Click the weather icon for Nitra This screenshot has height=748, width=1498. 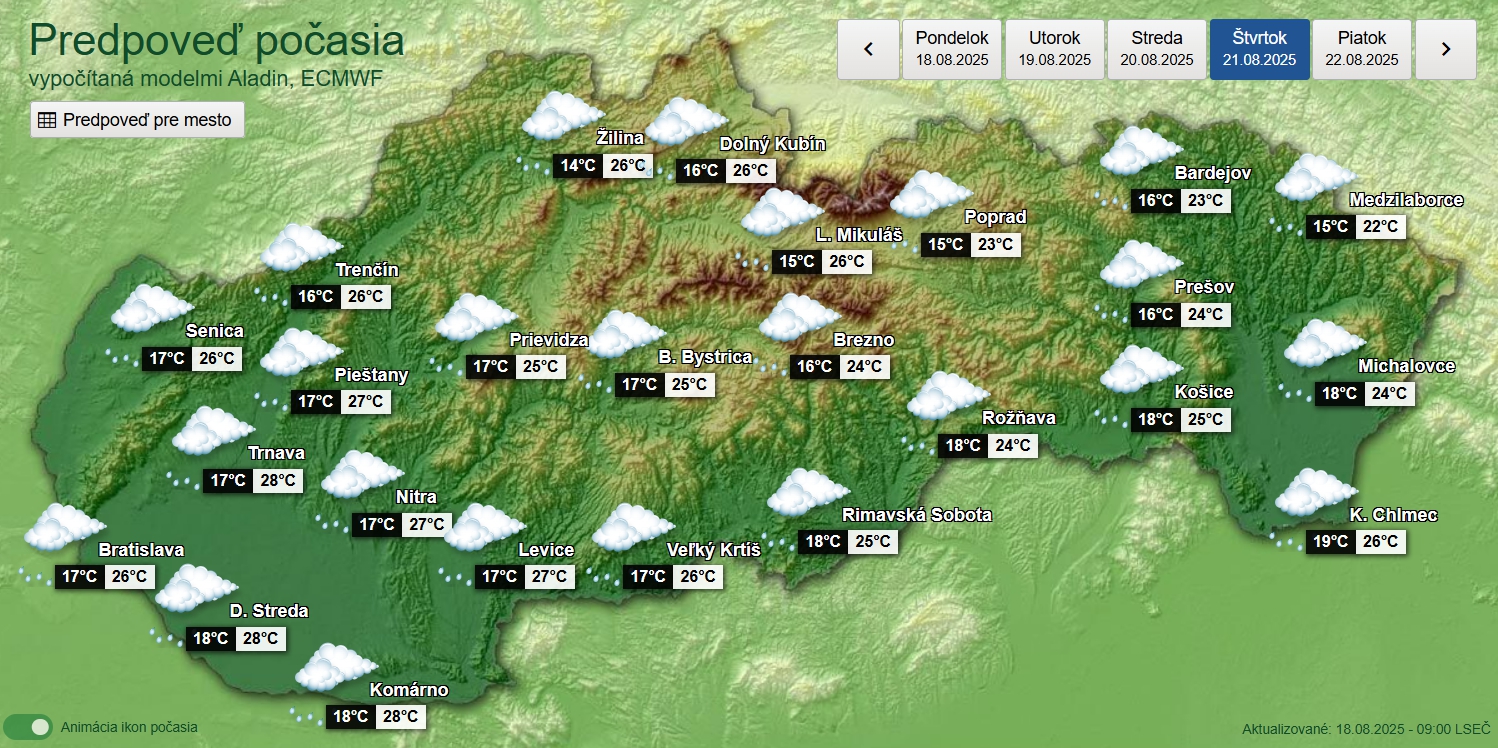(x=362, y=474)
